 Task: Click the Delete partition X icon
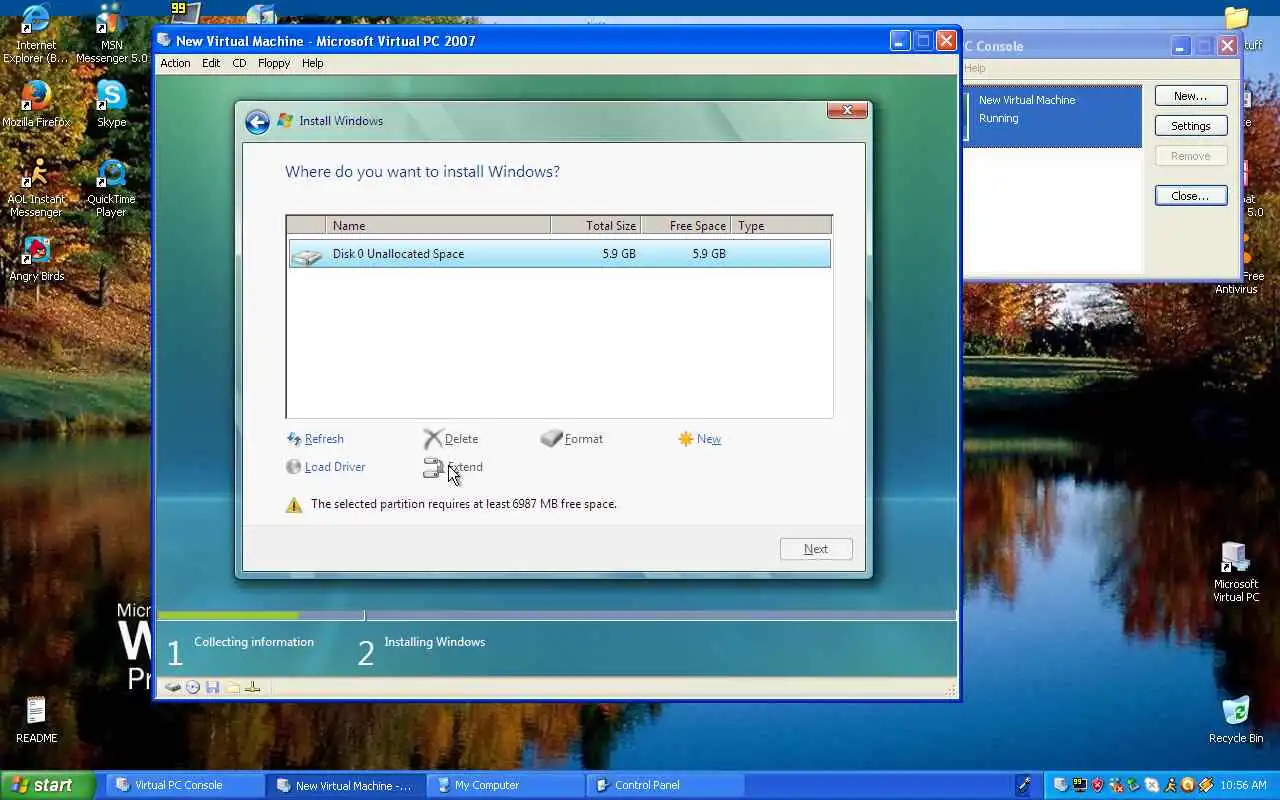(x=433, y=439)
